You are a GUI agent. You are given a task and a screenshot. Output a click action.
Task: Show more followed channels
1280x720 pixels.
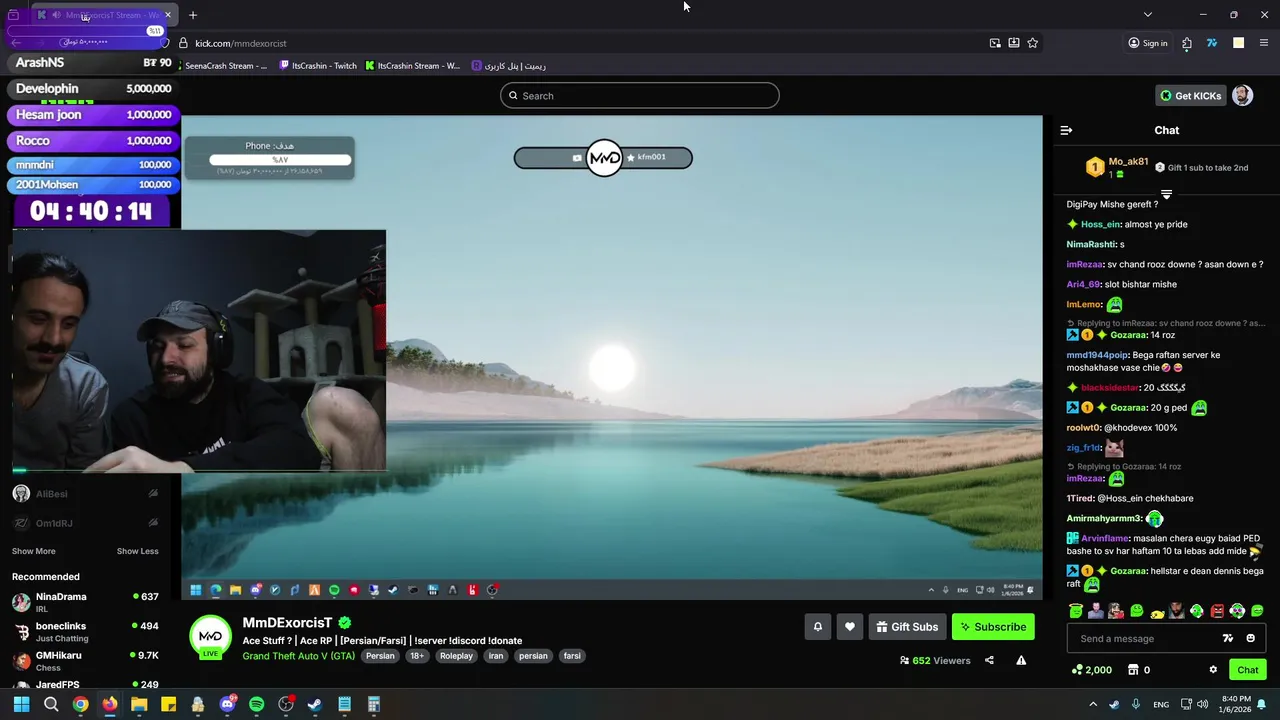click(x=33, y=551)
